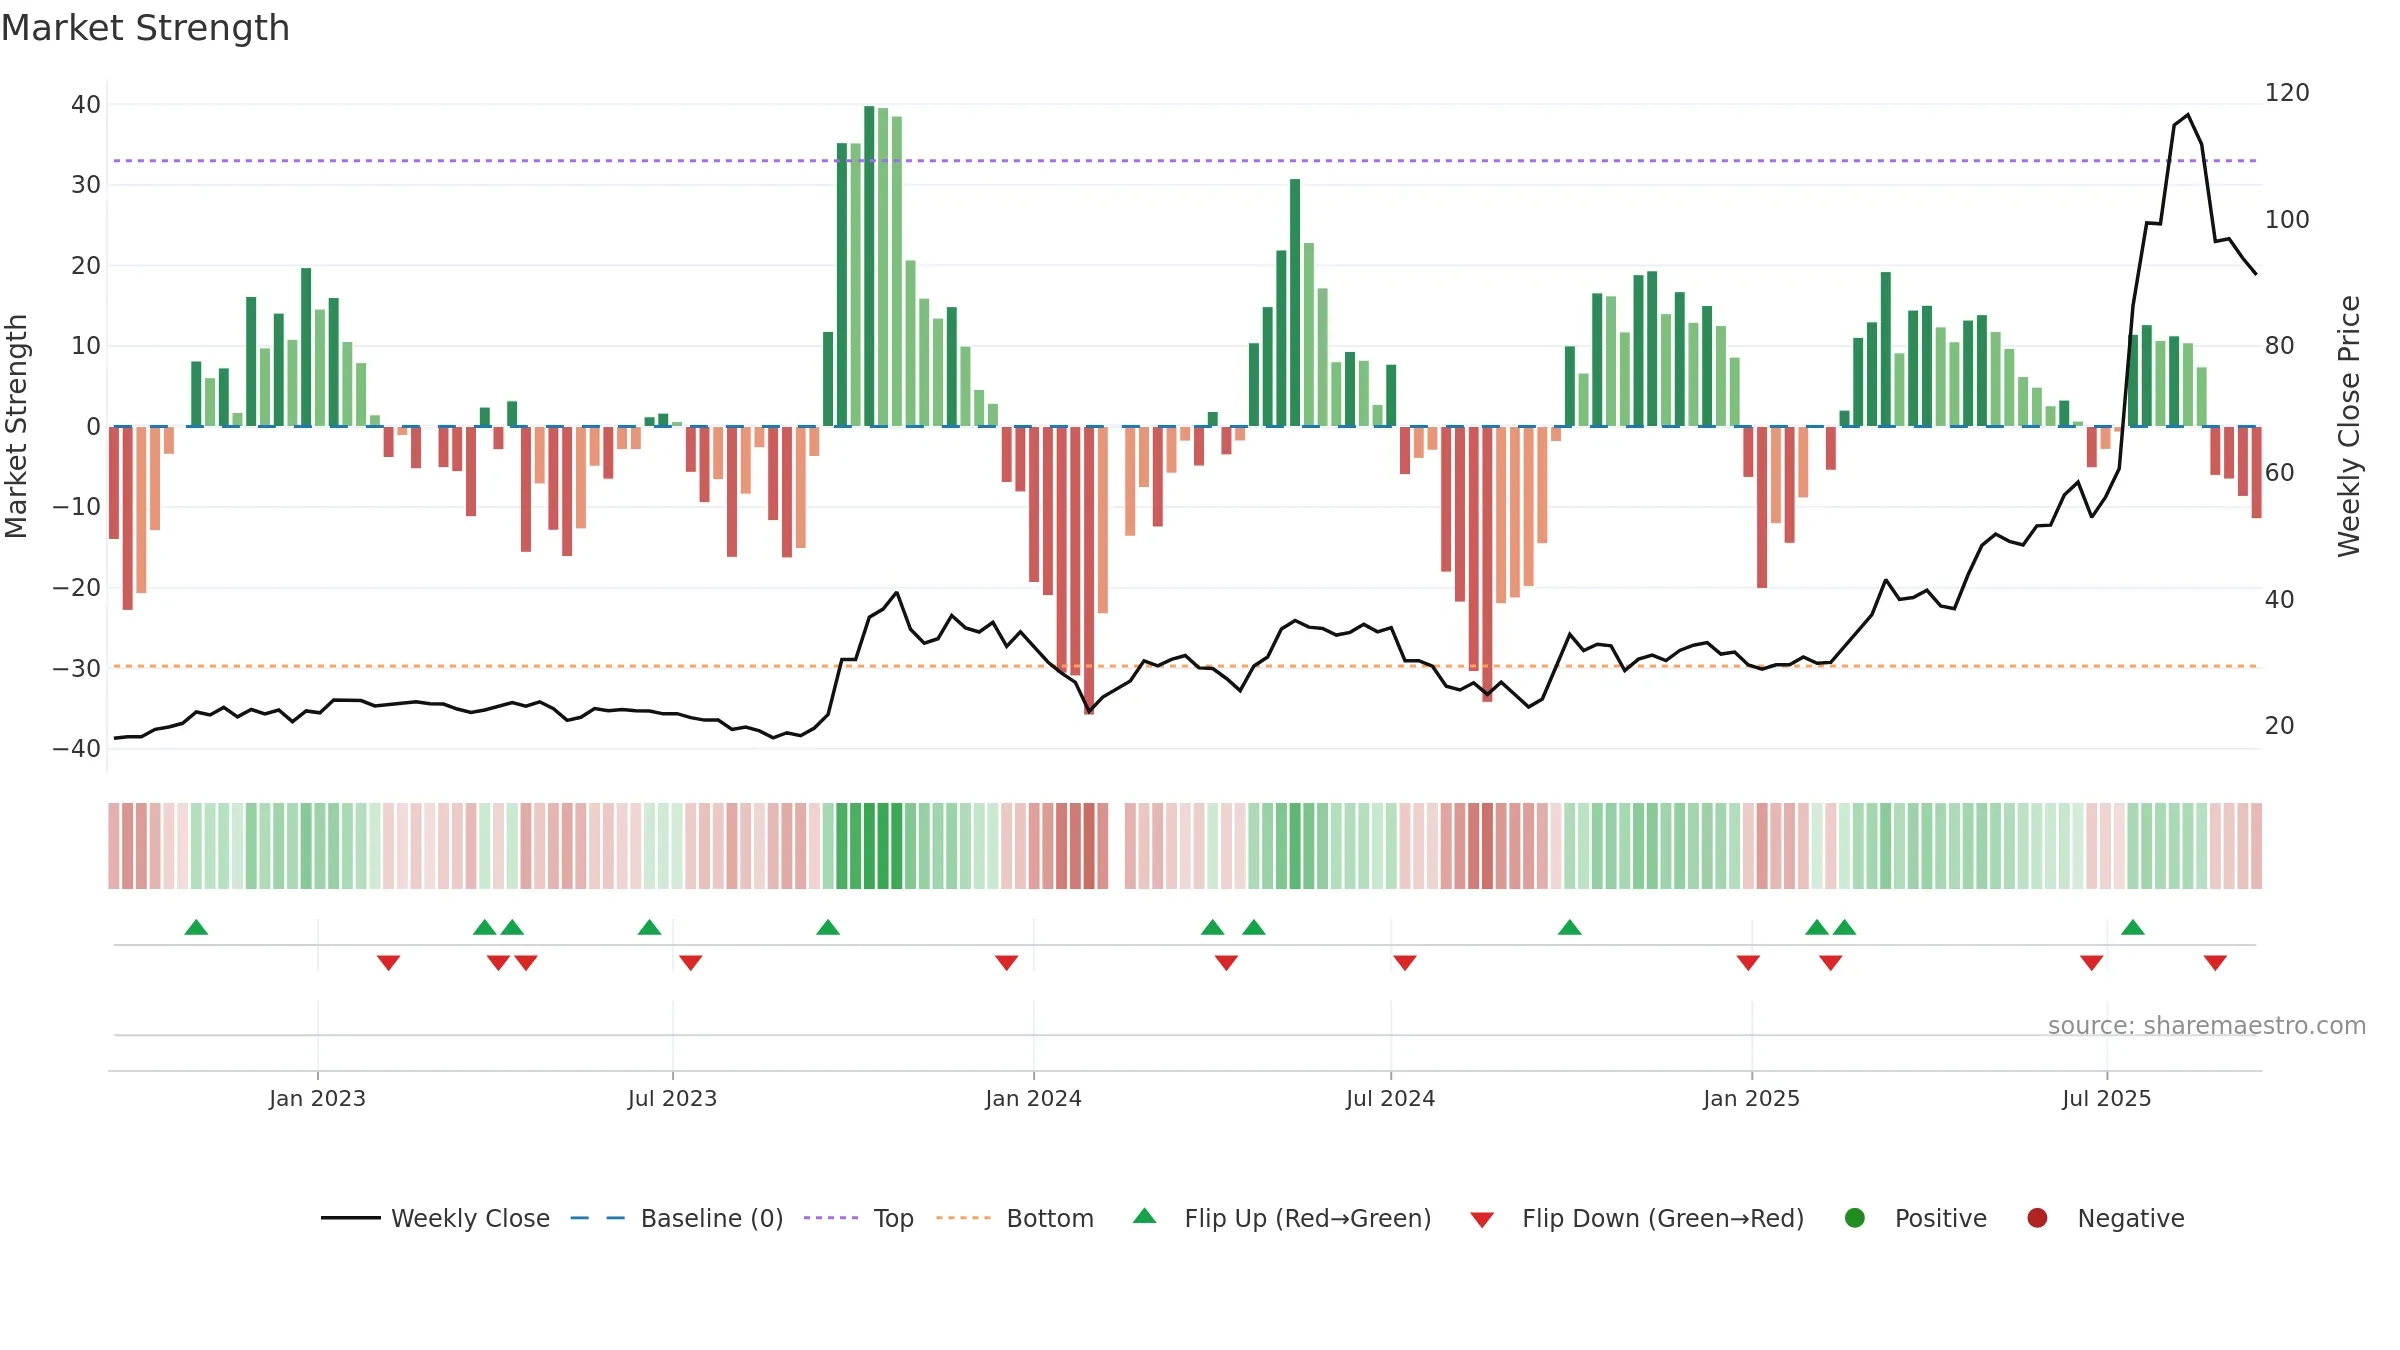Click the green flip-up marker just after Jul 2025

click(2133, 927)
